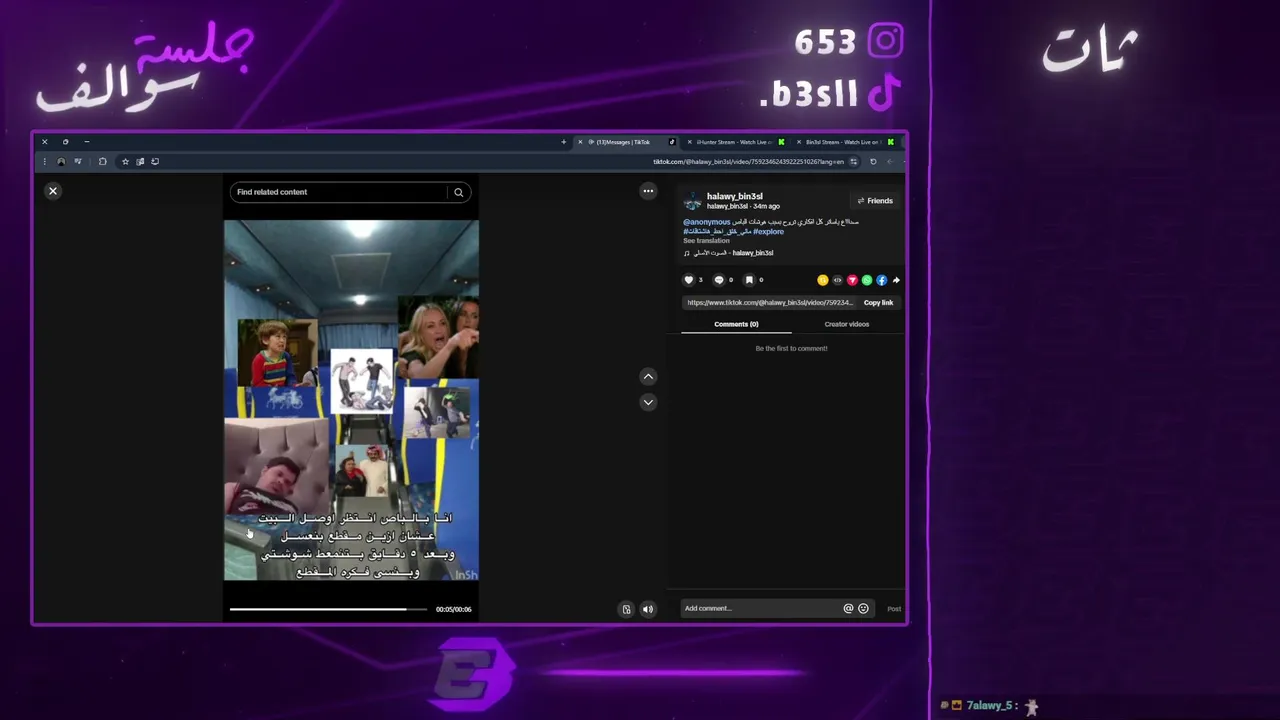
Task: Like the video with the heart icon
Action: (688, 280)
